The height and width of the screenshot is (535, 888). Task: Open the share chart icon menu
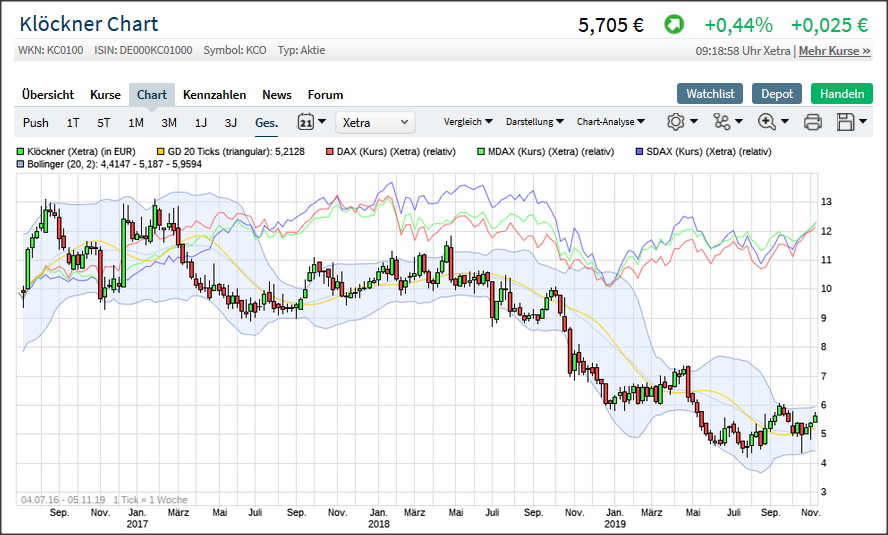(x=722, y=122)
